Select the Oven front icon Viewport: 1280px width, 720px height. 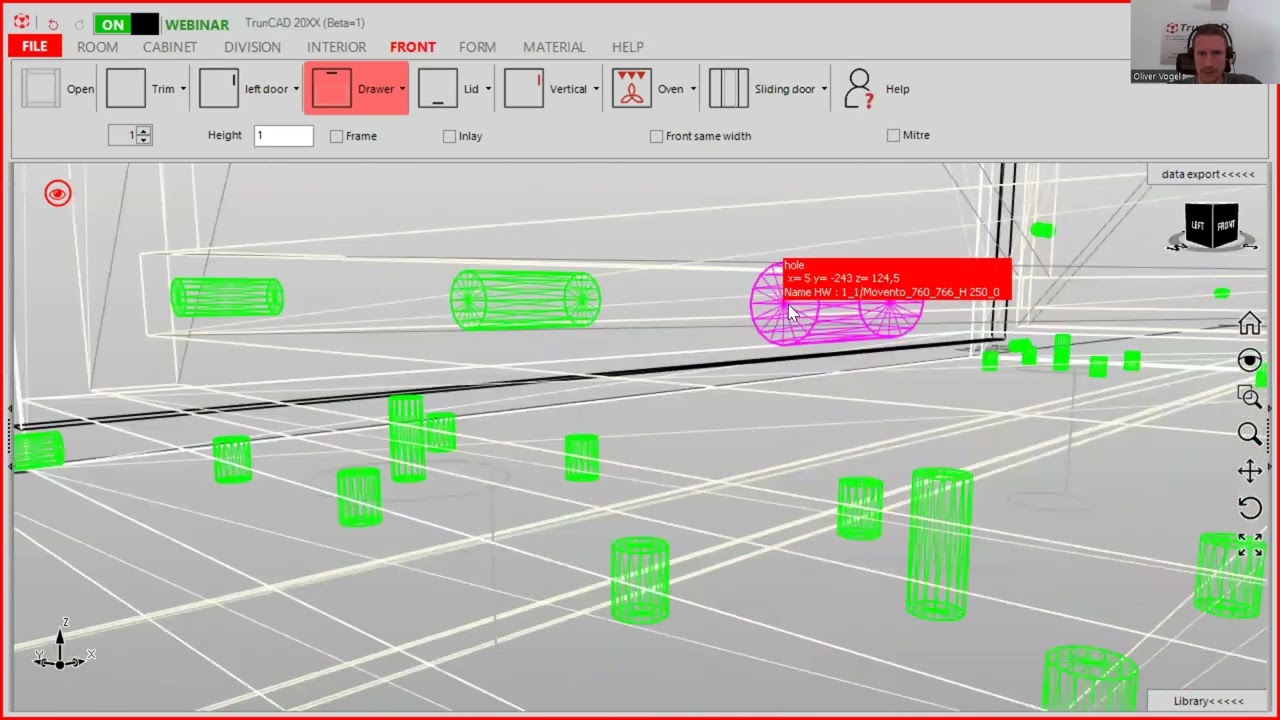(x=632, y=88)
